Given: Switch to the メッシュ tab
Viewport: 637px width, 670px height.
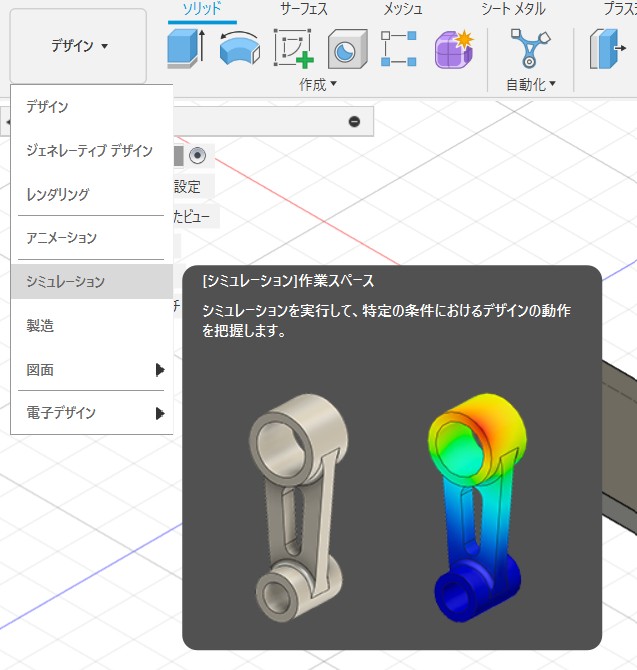Looking at the screenshot, I should click(x=402, y=9).
